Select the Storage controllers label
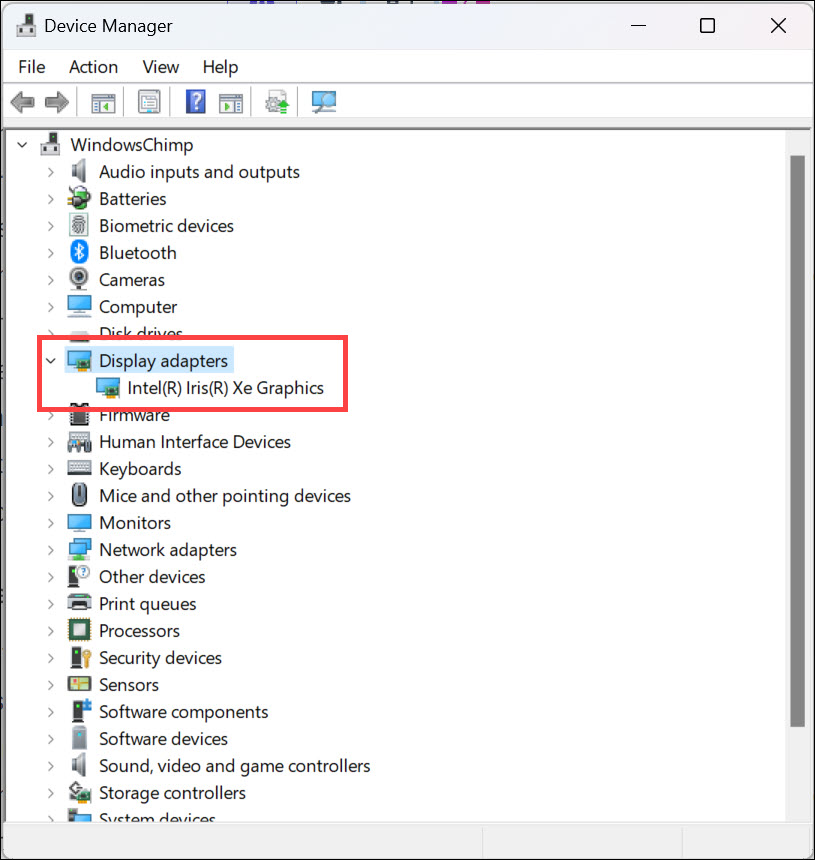This screenshot has height=860, width=815. [x=172, y=793]
